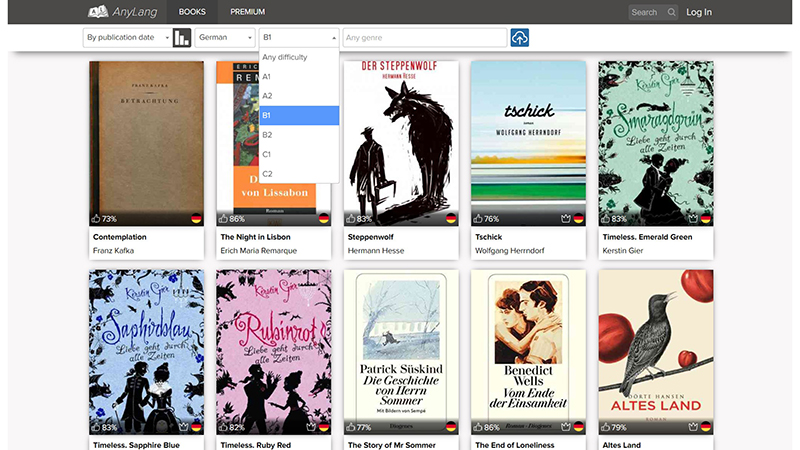Image resolution: width=800 pixels, height=450 pixels.
Task: Click The Night in Lisbon title
Action: [255, 237]
